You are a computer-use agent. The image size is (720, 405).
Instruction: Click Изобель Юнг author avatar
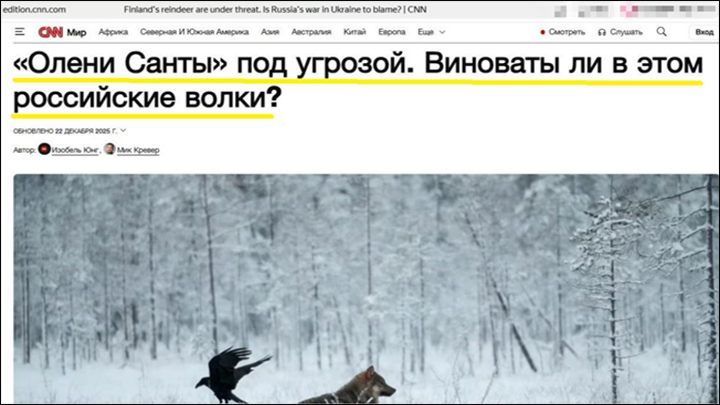[44, 149]
